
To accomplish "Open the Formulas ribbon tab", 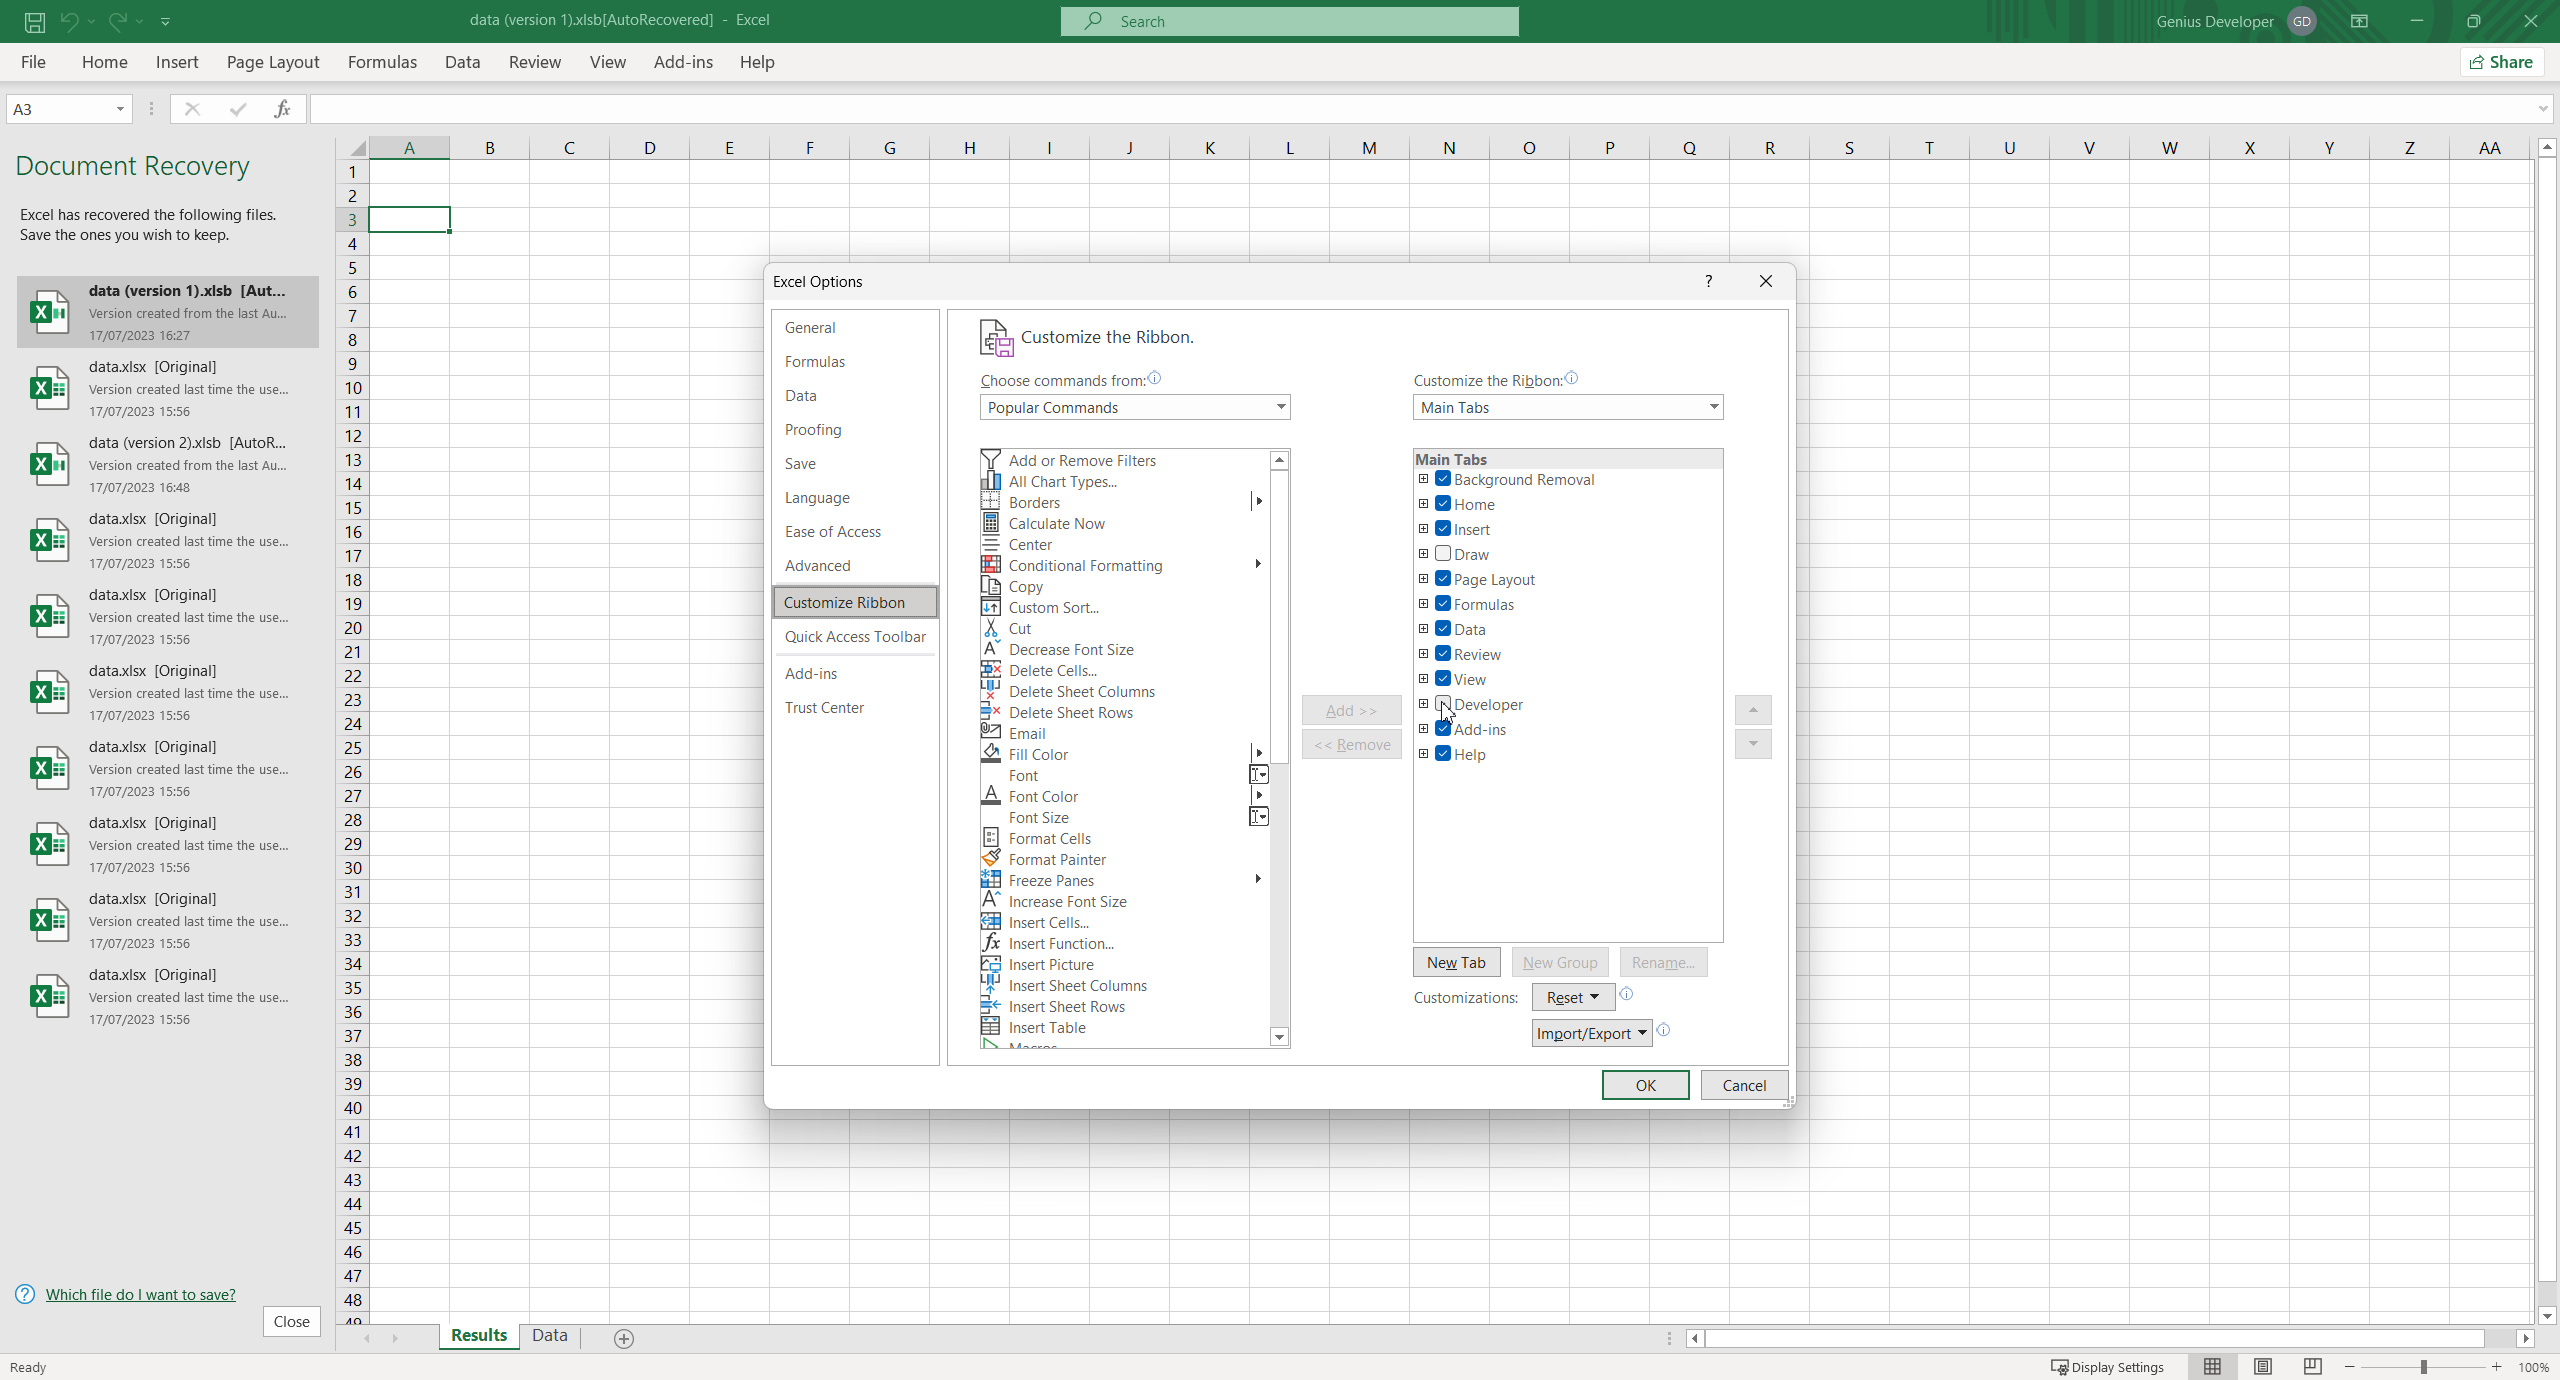I will (382, 62).
